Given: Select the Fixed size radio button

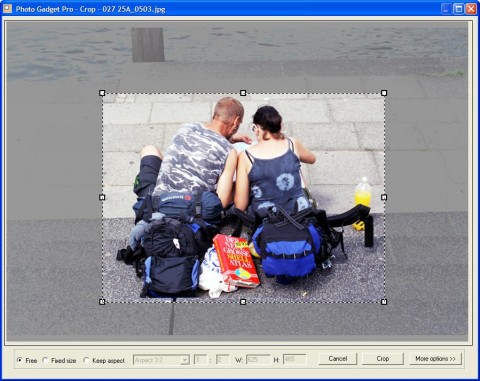Looking at the screenshot, I should pos(45,360).
